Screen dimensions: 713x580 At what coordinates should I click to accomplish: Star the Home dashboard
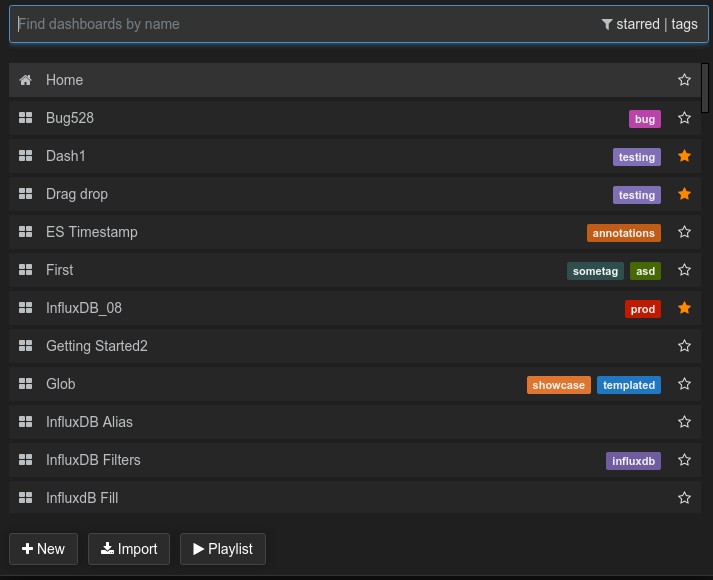[684, 80]
